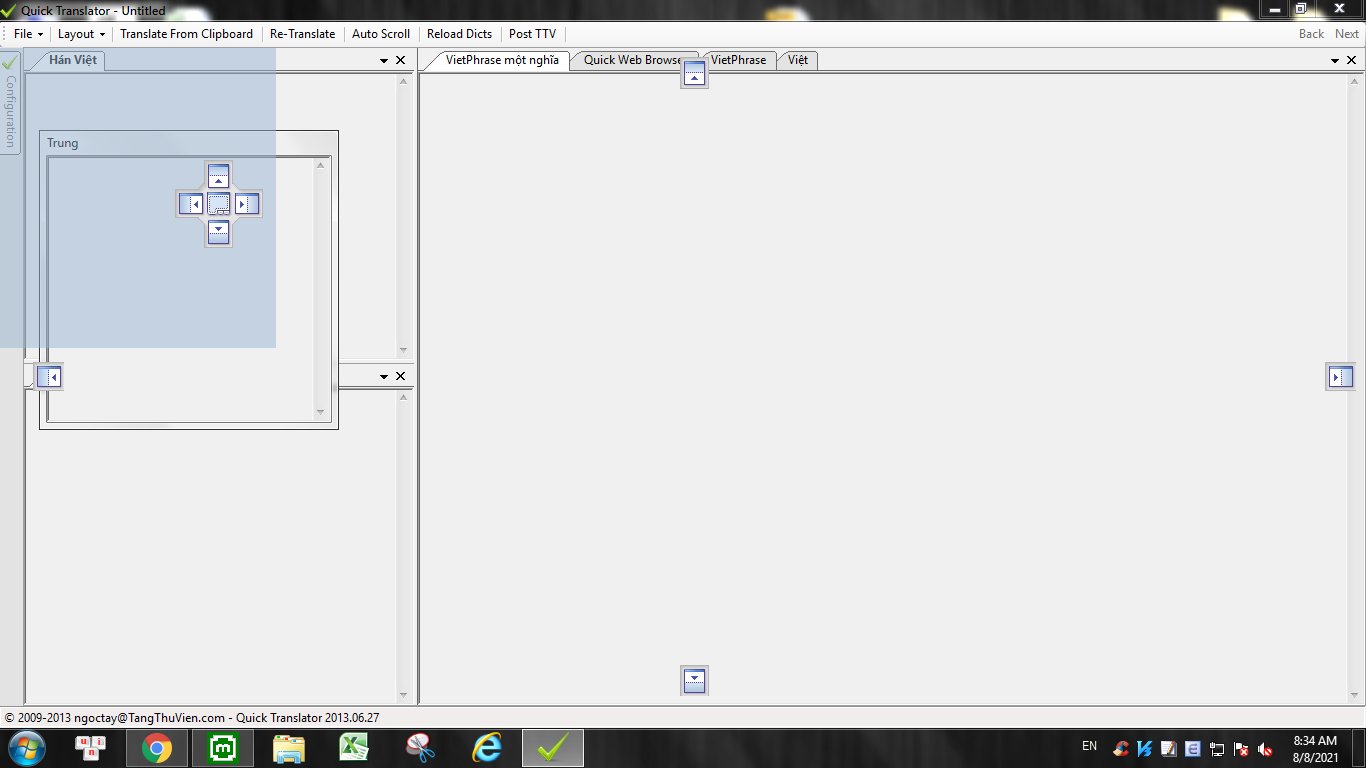Image resolution: width=1366 pixels, height=768 pixels.
Task: Expand the auto-hidden Configuration side panel
Action: click(x=11, y=102)
